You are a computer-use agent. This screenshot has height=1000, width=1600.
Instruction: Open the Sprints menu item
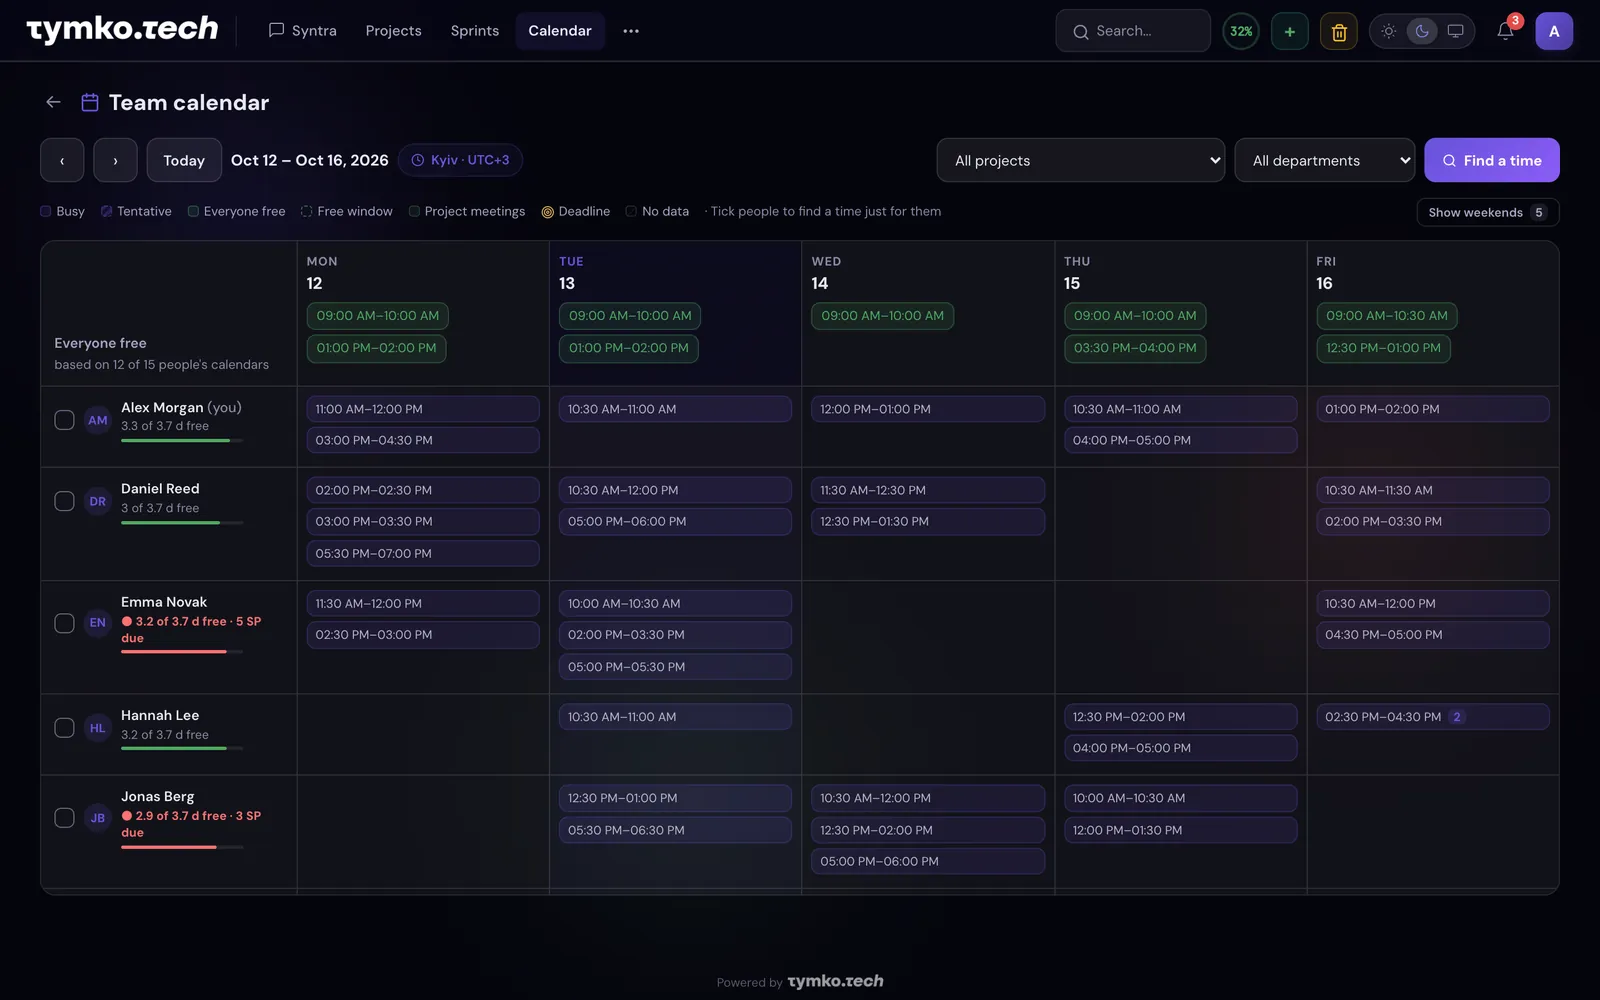(x=474, y=31)
